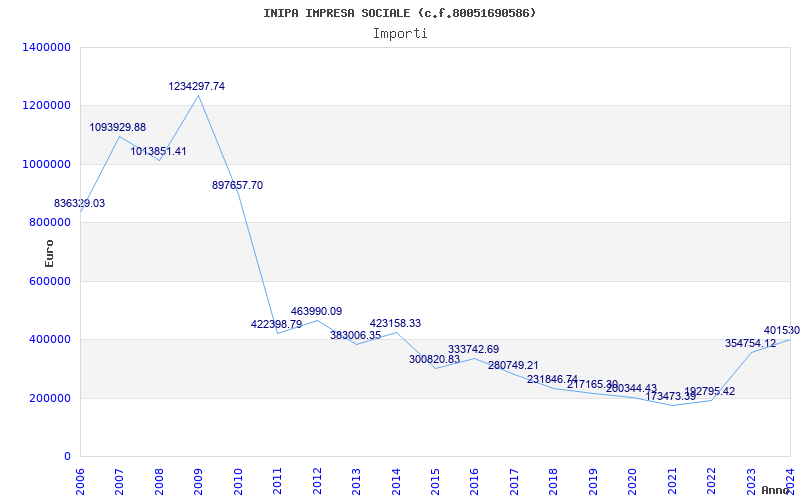Click the x-axis year 2009
800x500 pixels.
point(198,481)
